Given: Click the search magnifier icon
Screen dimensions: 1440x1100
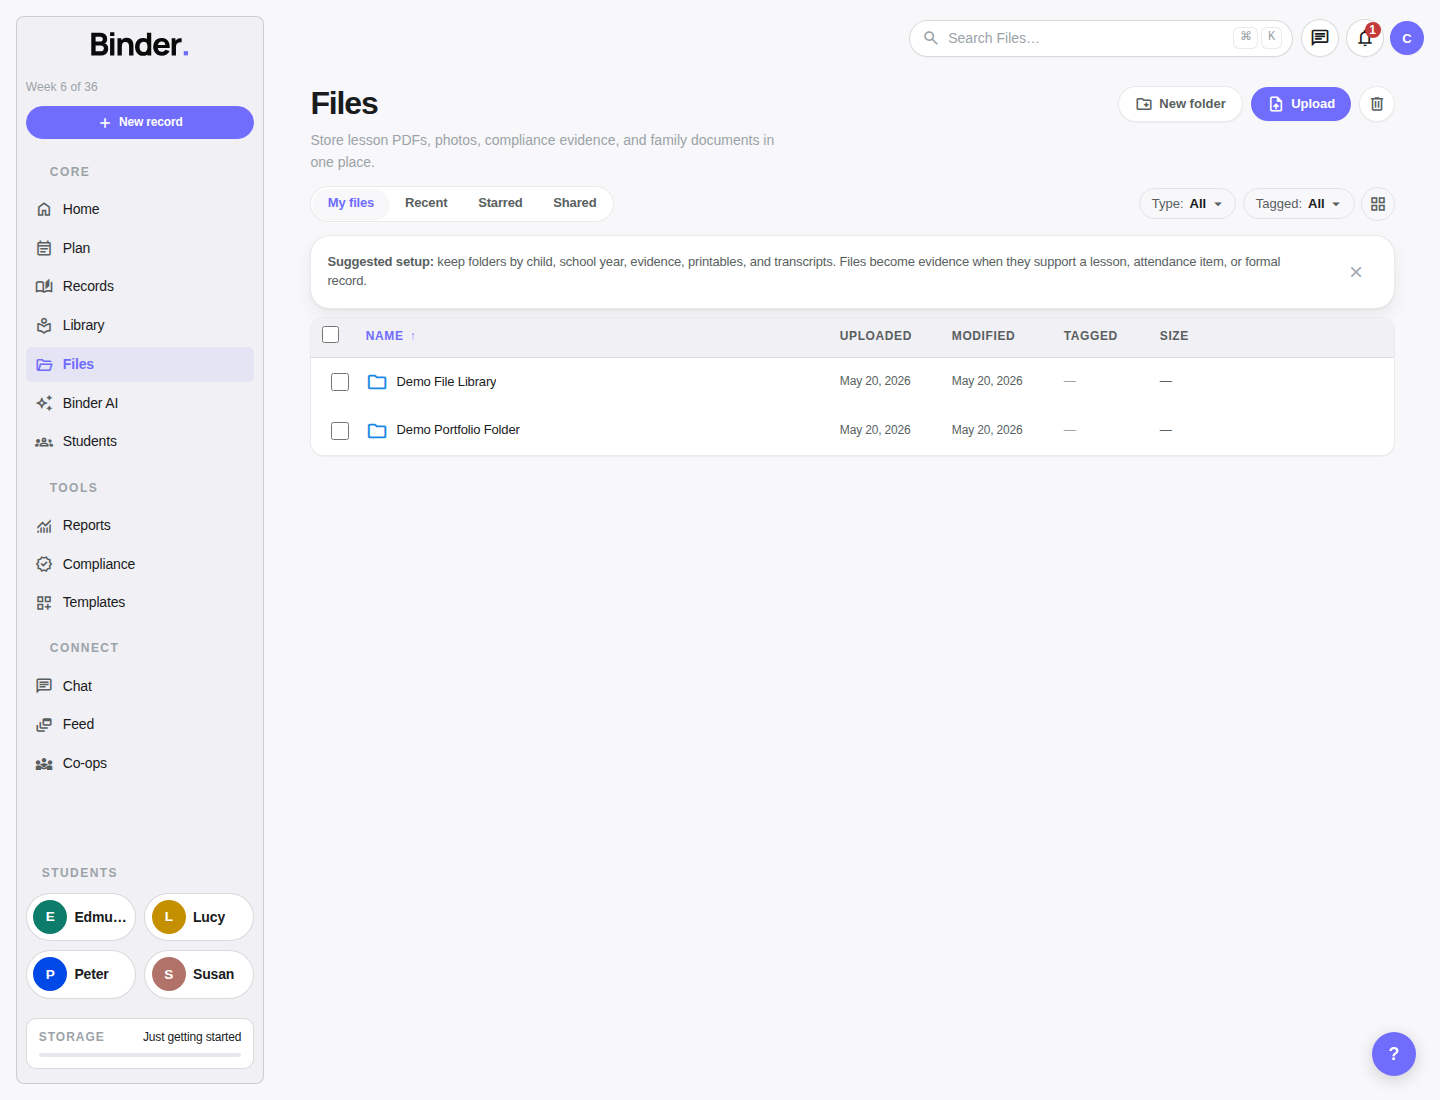Looking at the screenshot, I should 931,38.
